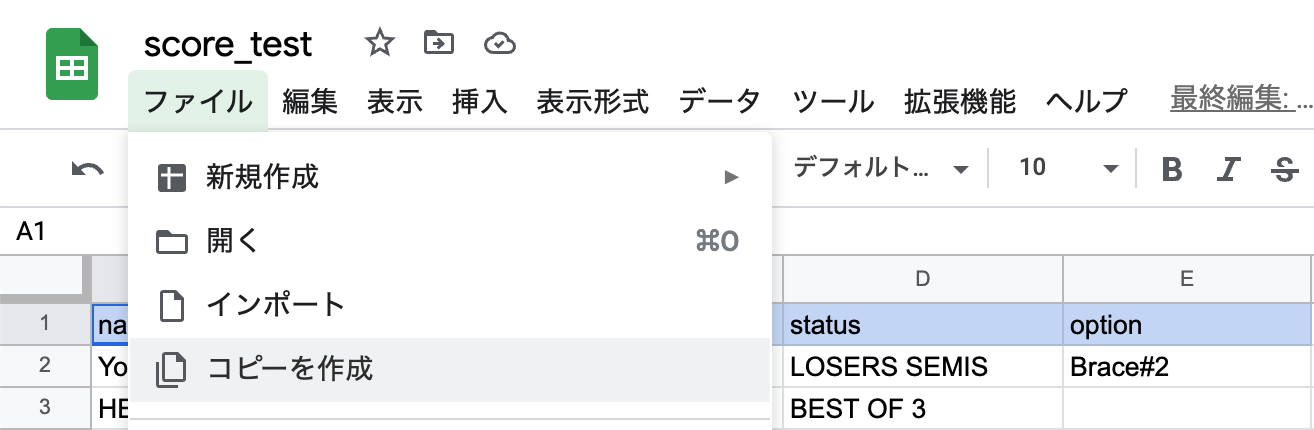Click the undo arrow icon
This screenshot has height=430, width=1314.
pos(88,169)
